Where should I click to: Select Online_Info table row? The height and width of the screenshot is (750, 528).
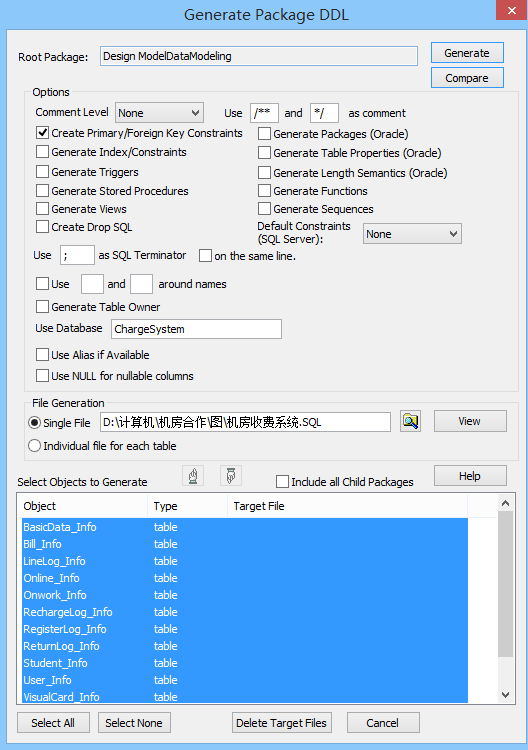245,578
